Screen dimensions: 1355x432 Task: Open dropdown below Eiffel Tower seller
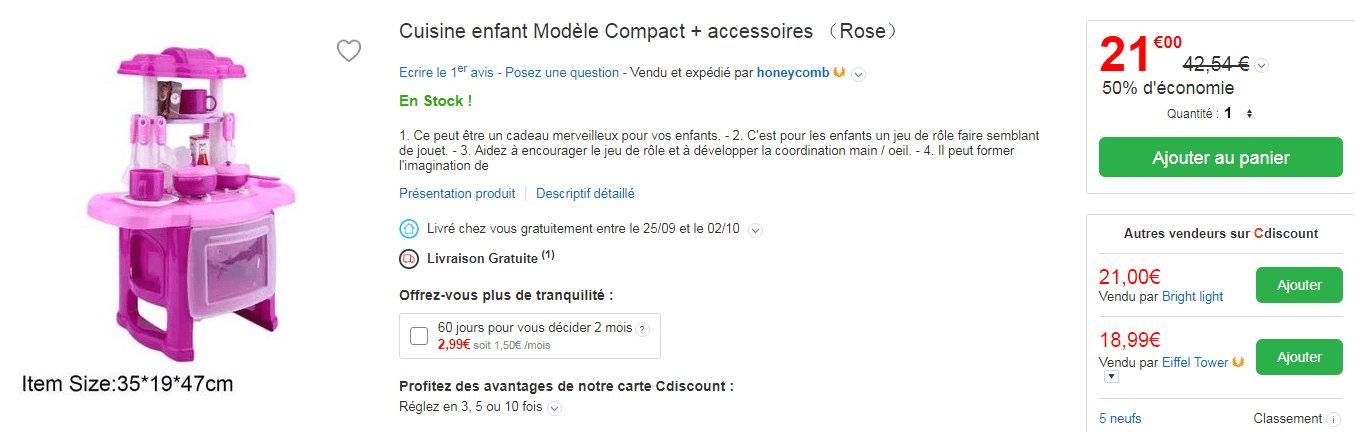coord(1111,377)
